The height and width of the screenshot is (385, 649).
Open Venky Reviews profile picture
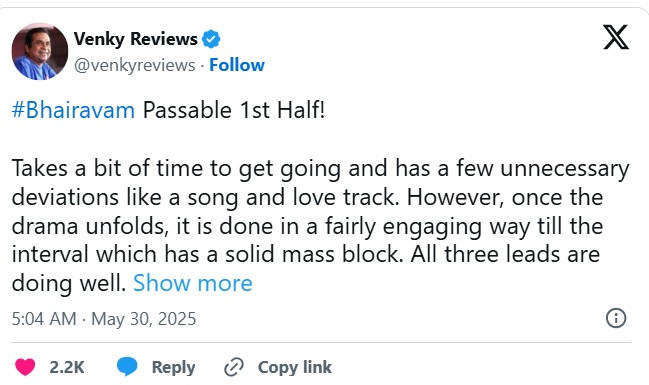click(40, 51)
